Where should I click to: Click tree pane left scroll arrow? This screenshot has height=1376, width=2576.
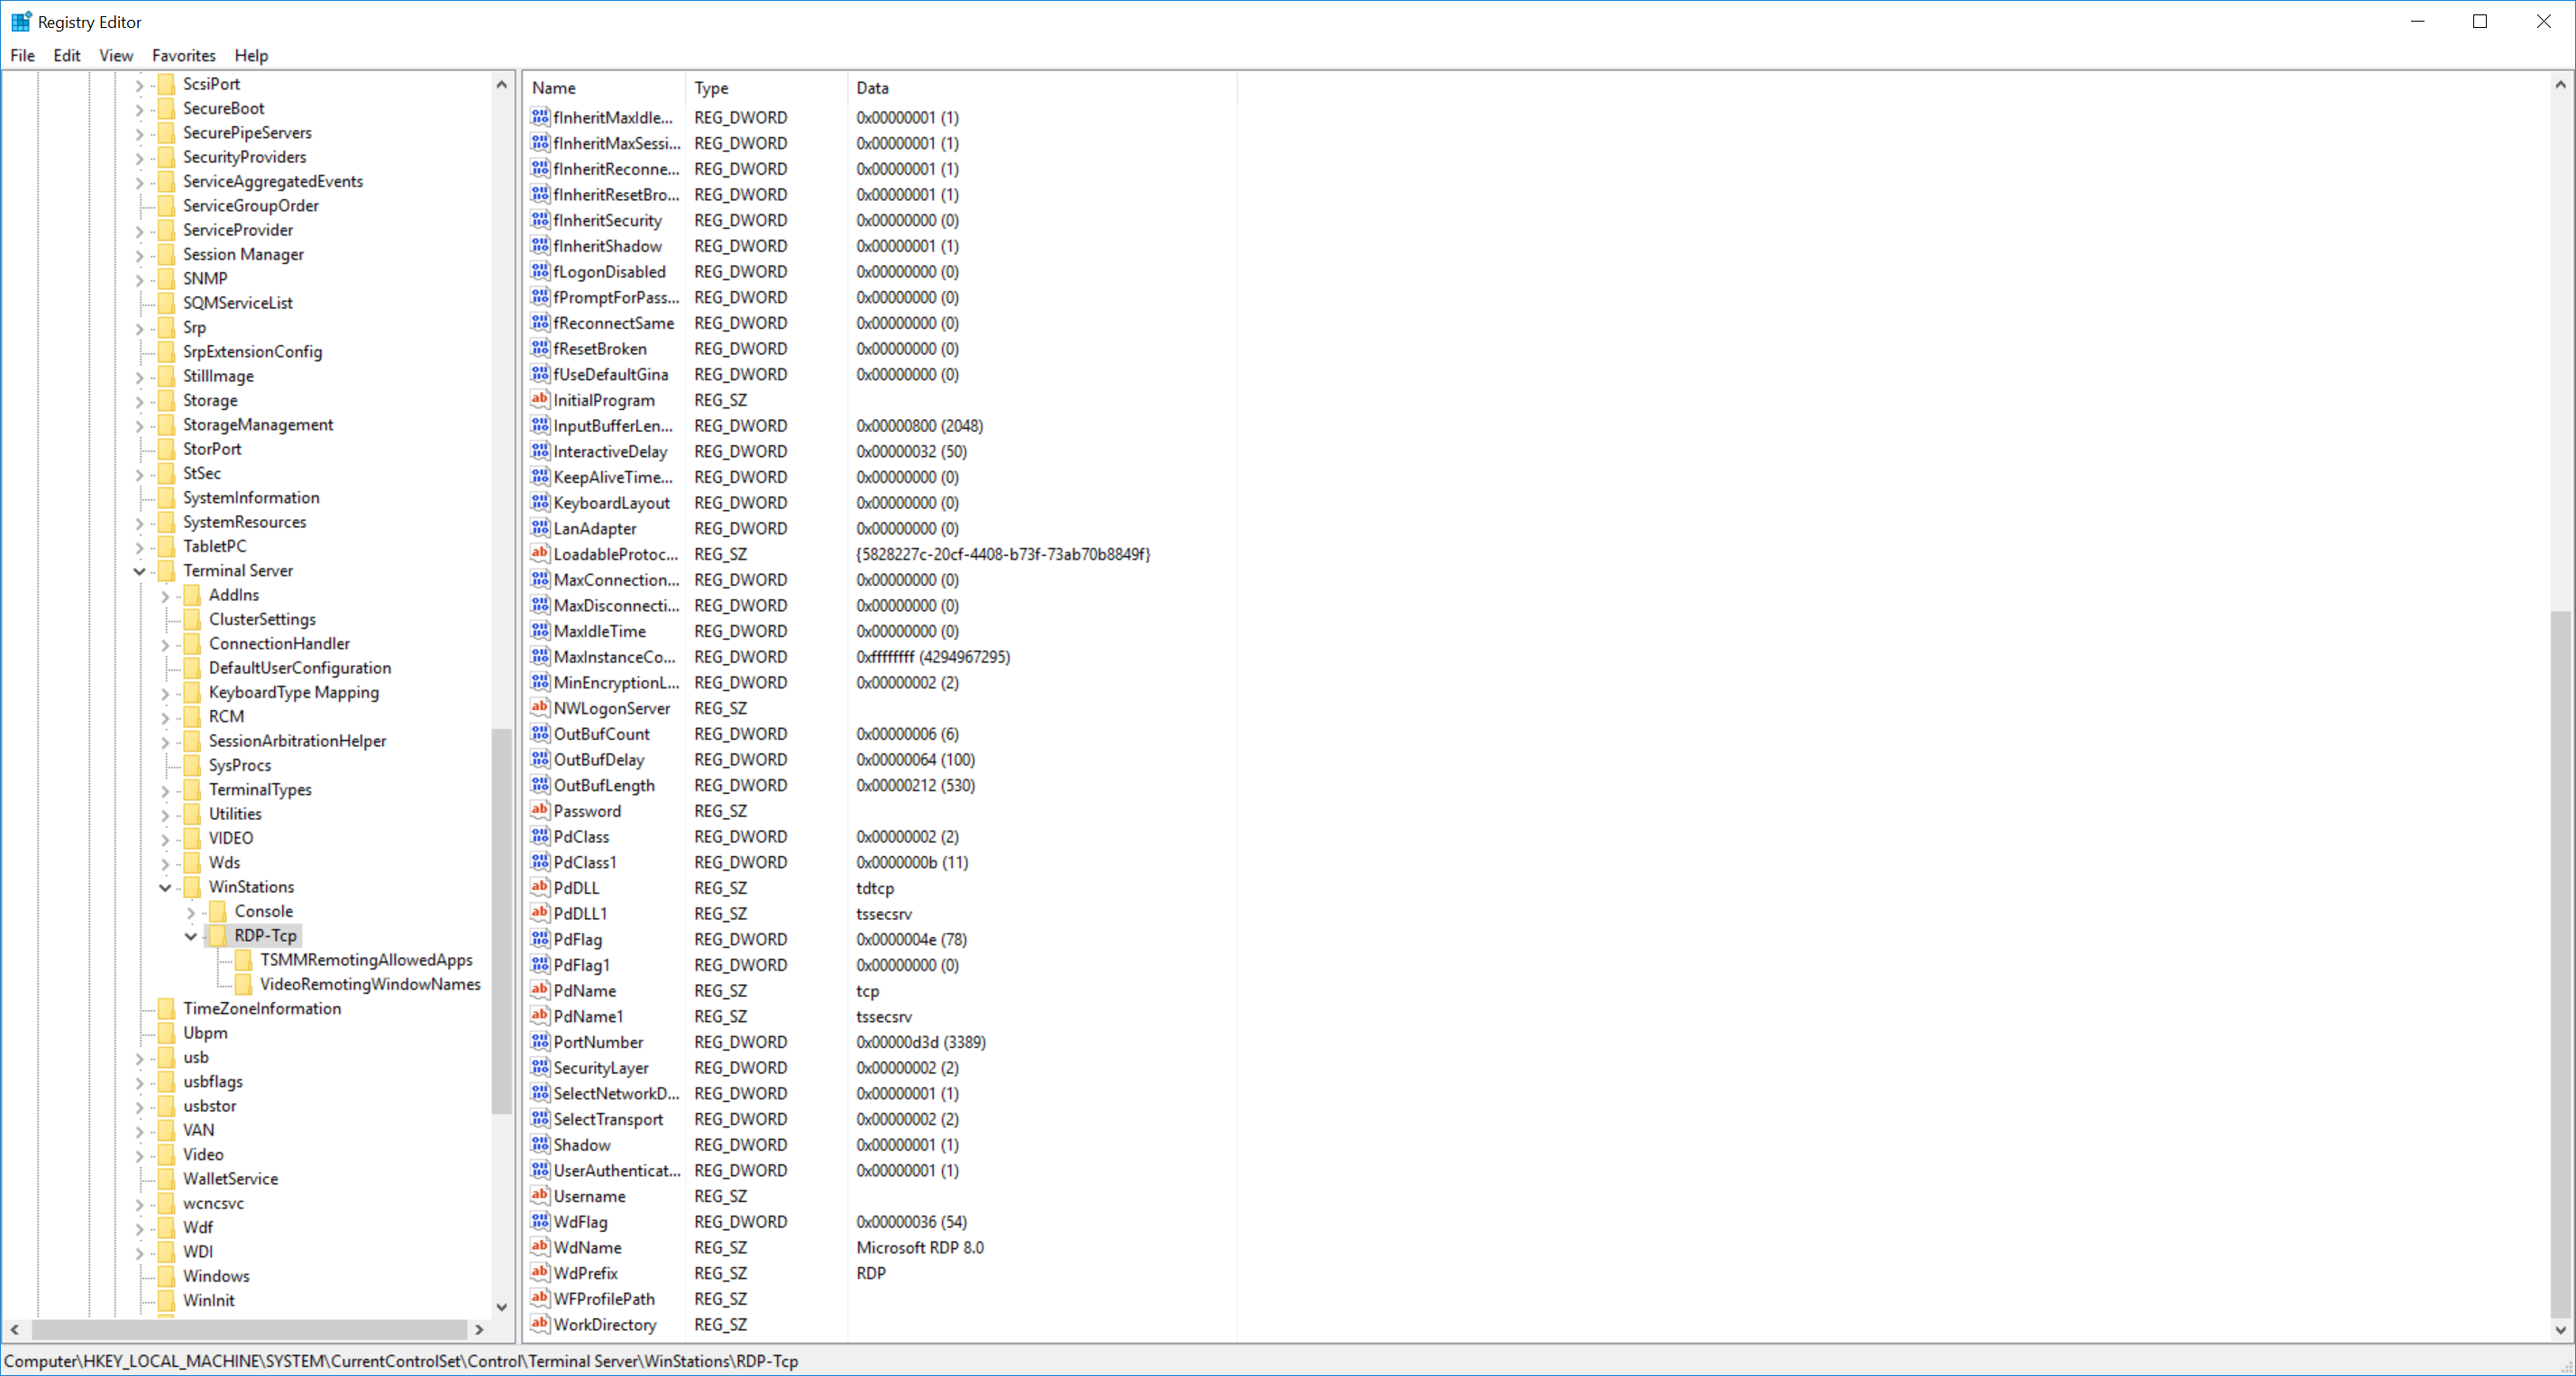pos(15,1329)
